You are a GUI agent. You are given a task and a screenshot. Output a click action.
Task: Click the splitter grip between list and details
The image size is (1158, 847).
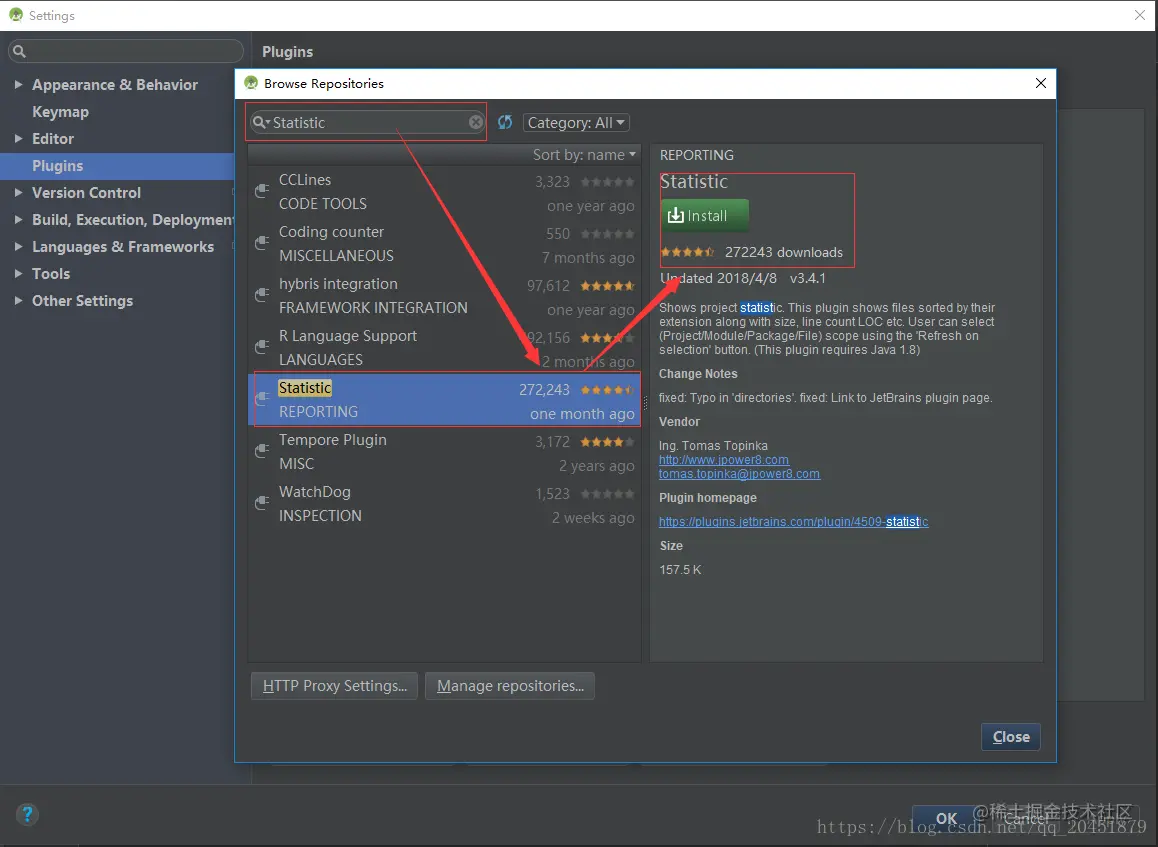click(645, 402)
